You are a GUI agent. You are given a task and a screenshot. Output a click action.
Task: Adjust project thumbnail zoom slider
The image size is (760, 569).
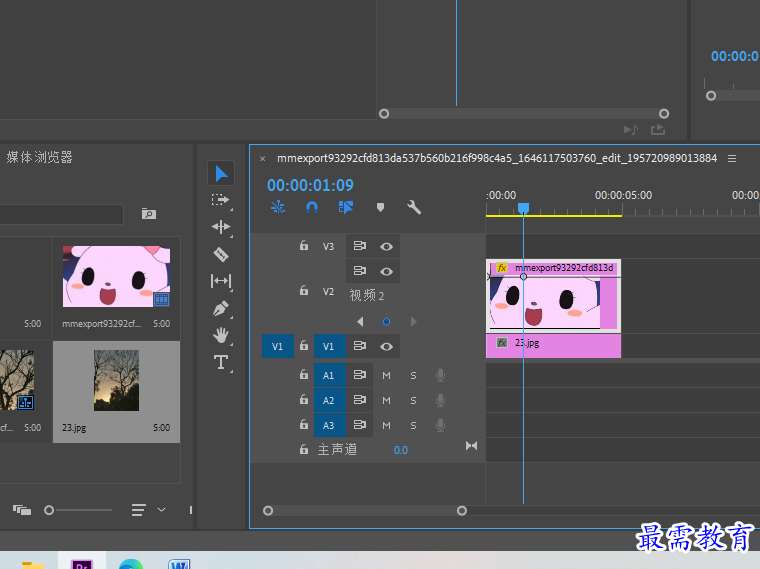49,510
